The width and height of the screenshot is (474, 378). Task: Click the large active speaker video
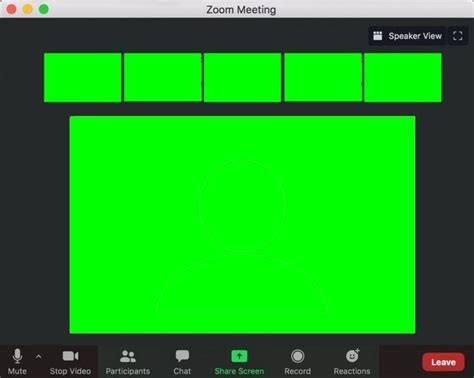(242, 225)
